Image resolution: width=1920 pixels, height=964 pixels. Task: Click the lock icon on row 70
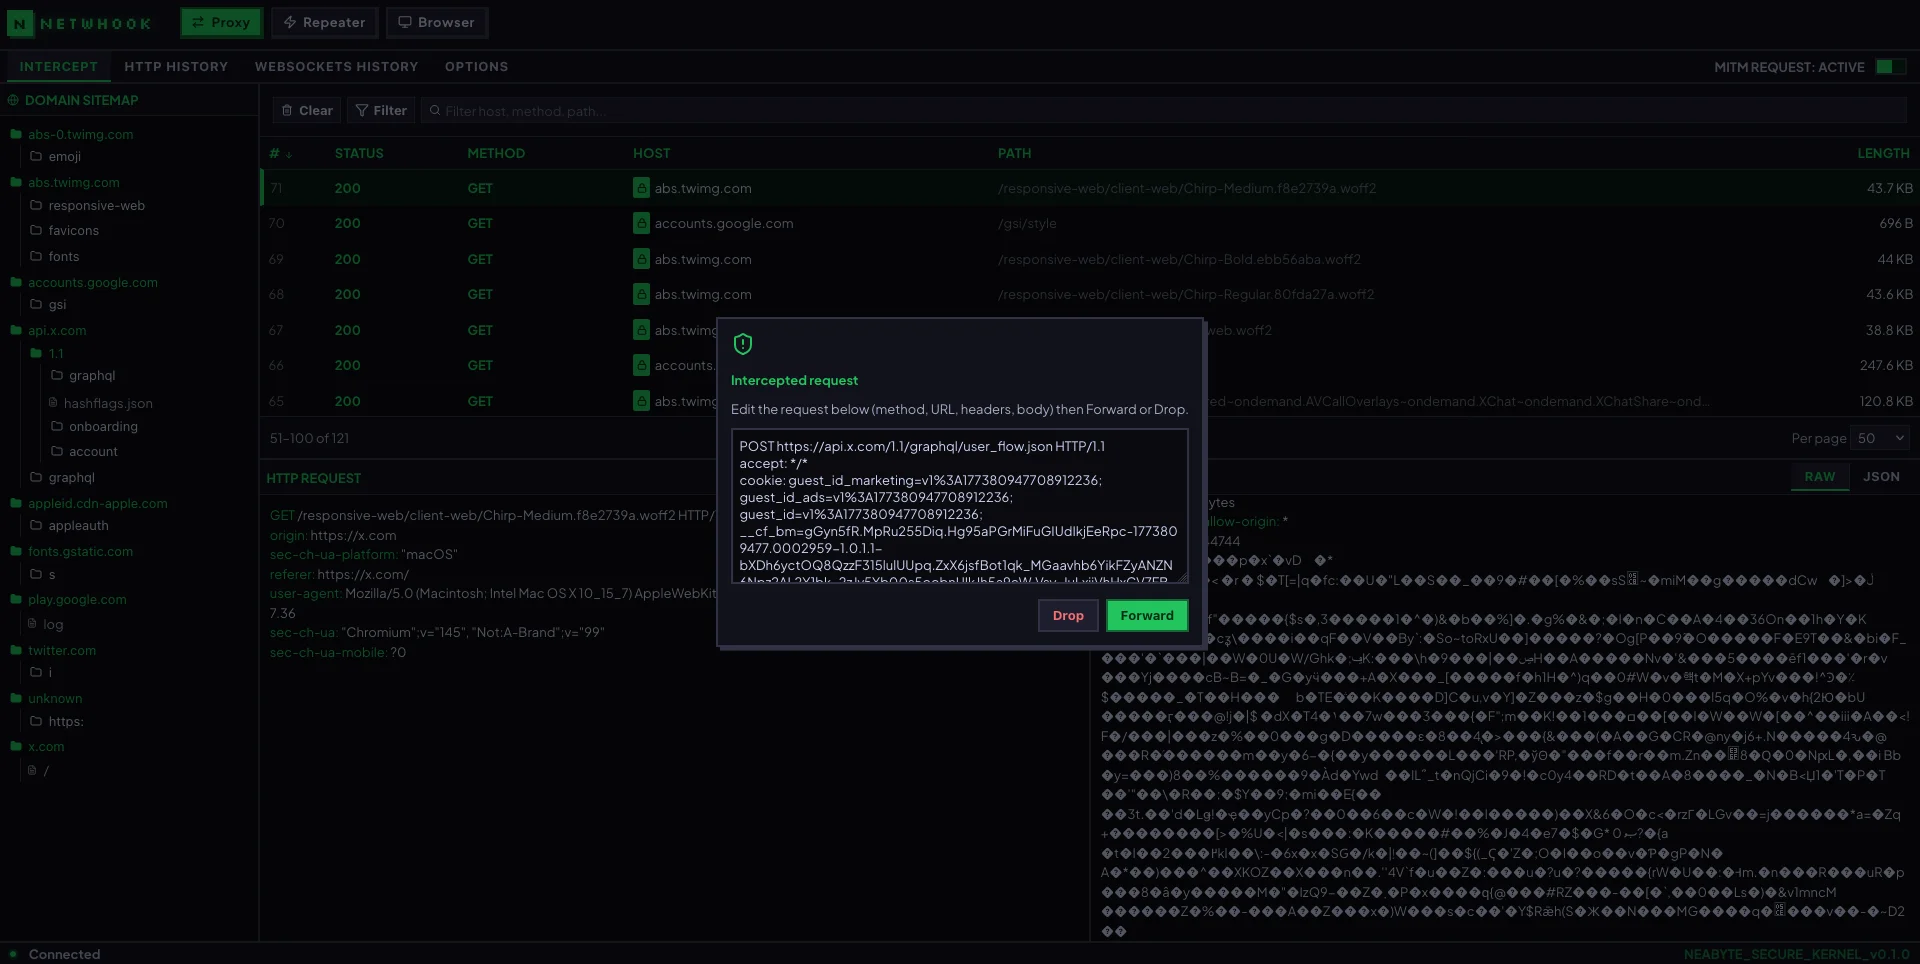[x=641, y=223]
